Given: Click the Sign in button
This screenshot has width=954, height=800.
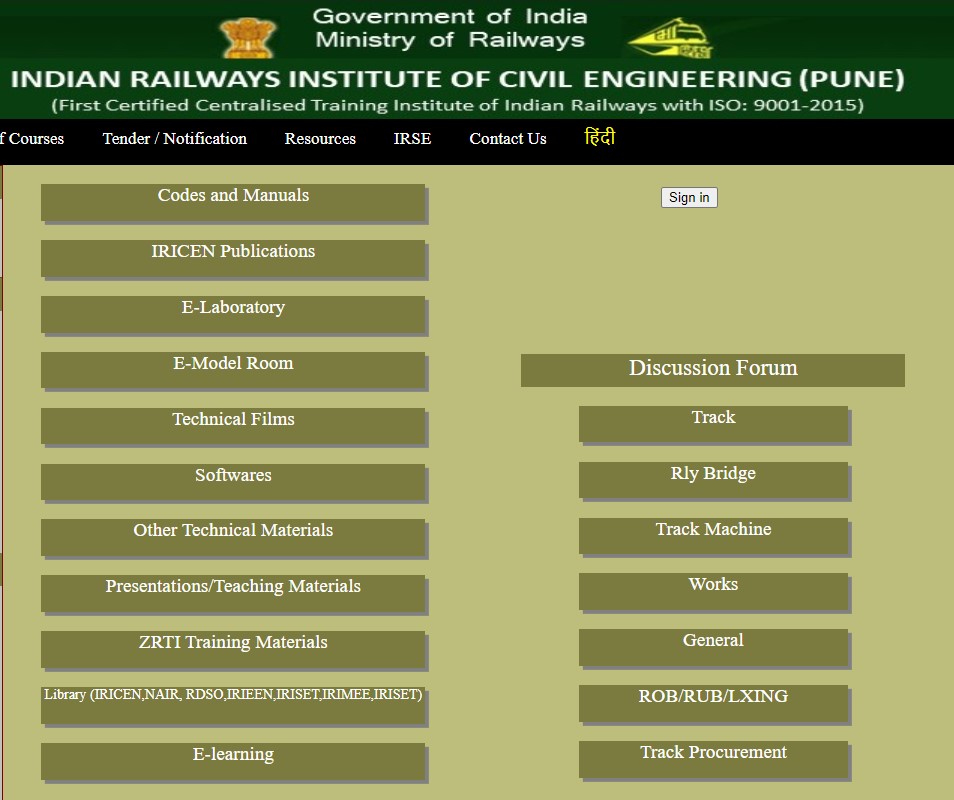Looking at the screenshot, I should click(x=688, y=197).
